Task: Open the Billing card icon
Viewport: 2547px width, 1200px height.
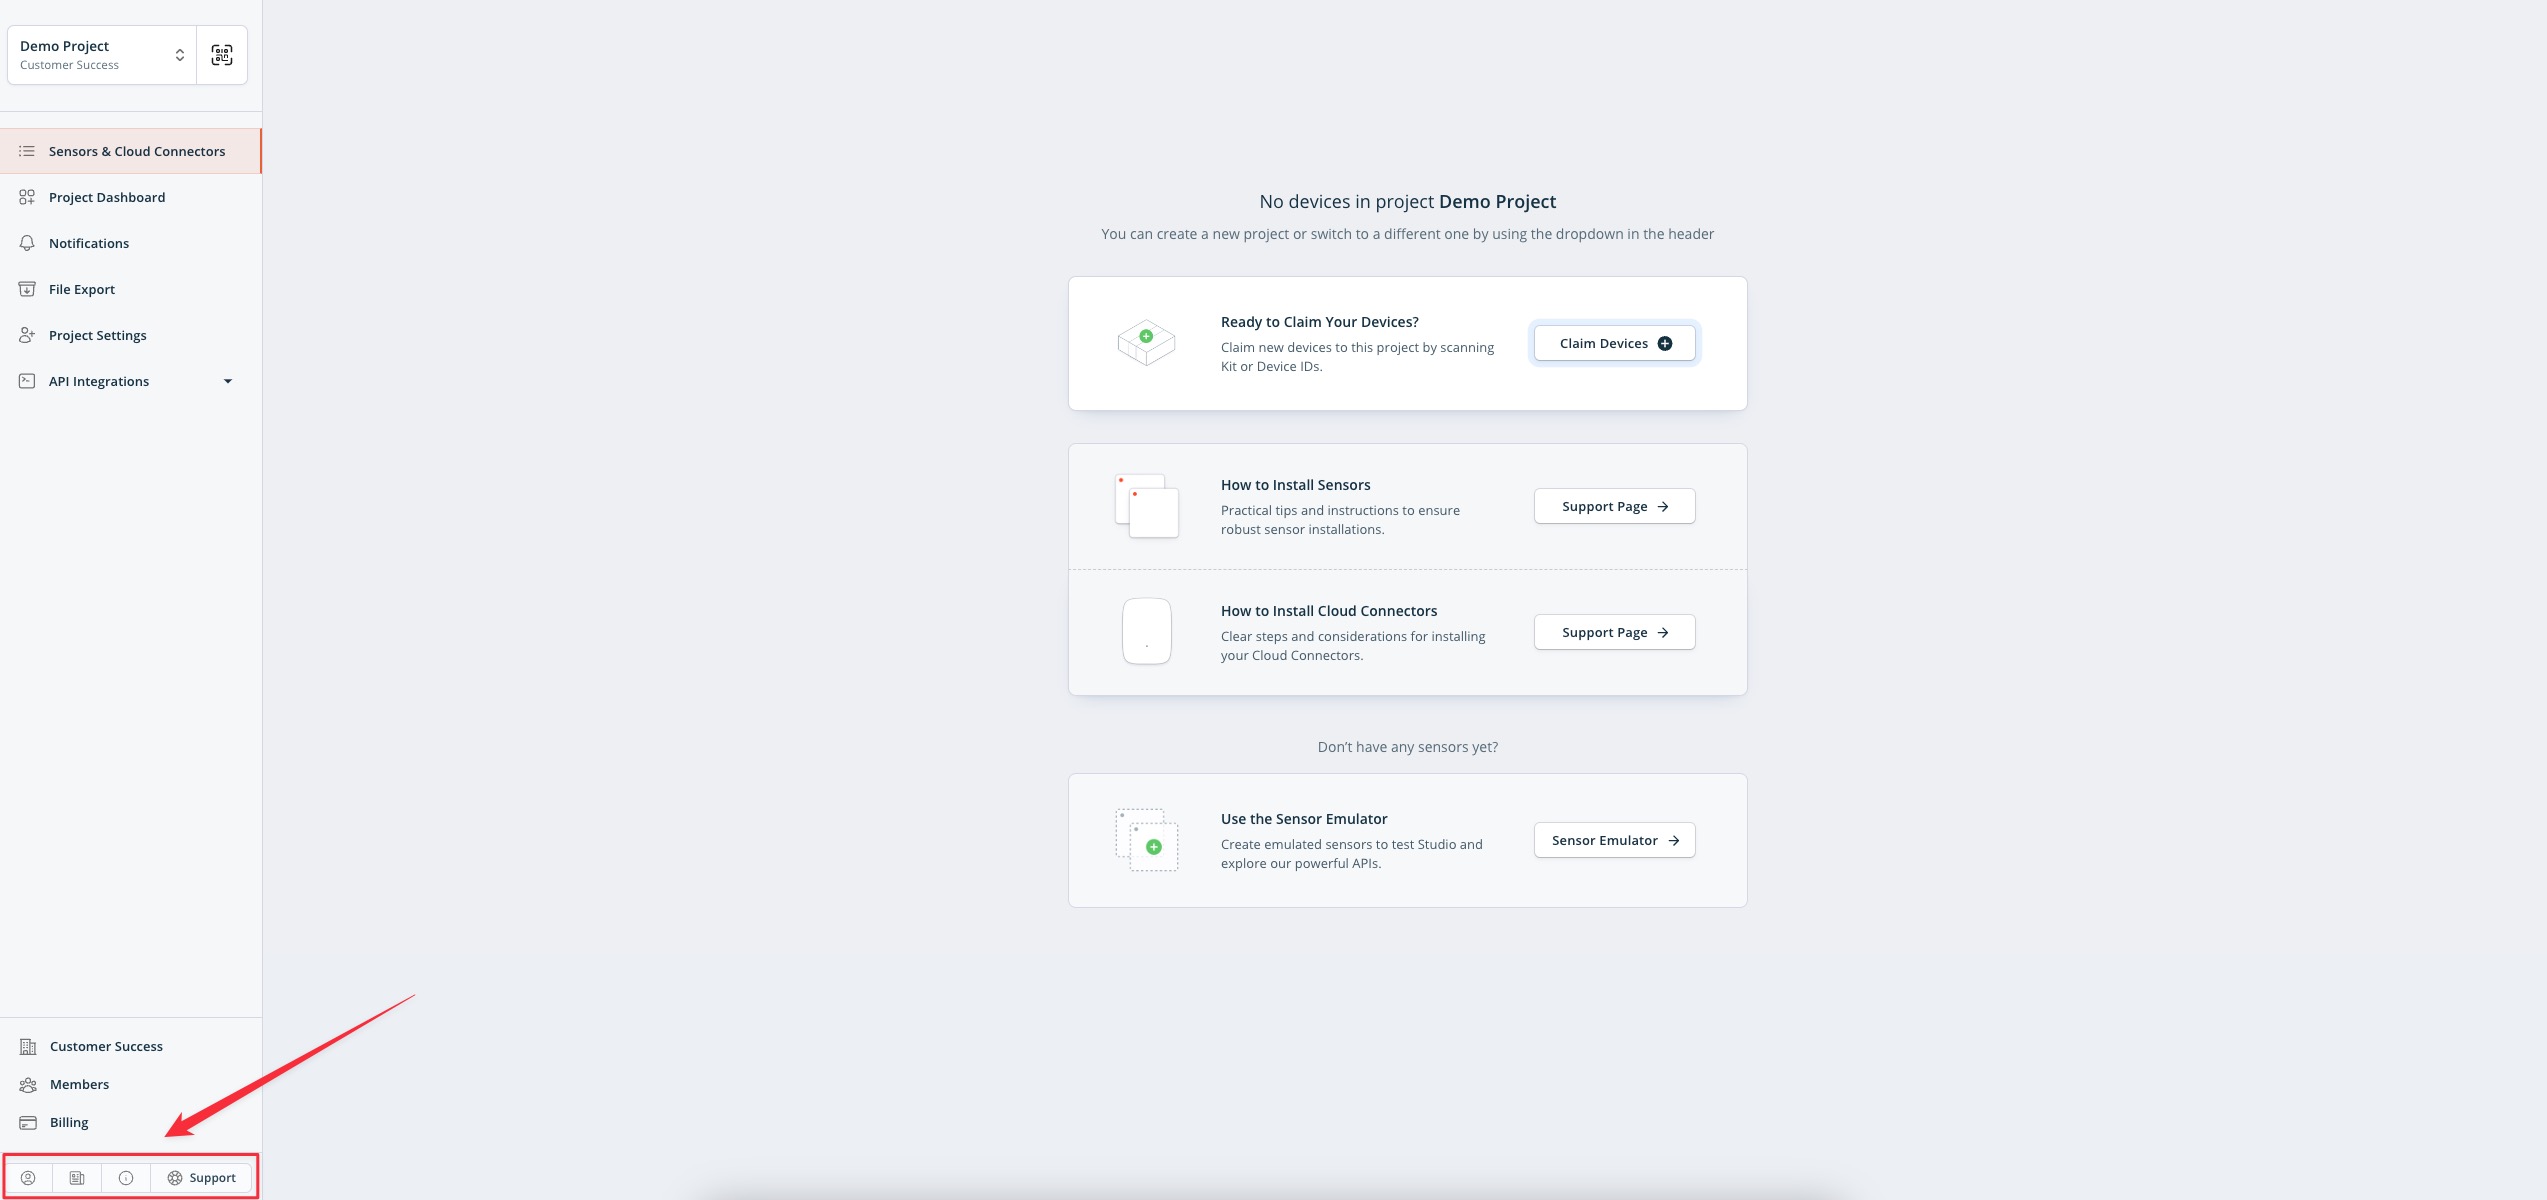Action: point(28,1123)
